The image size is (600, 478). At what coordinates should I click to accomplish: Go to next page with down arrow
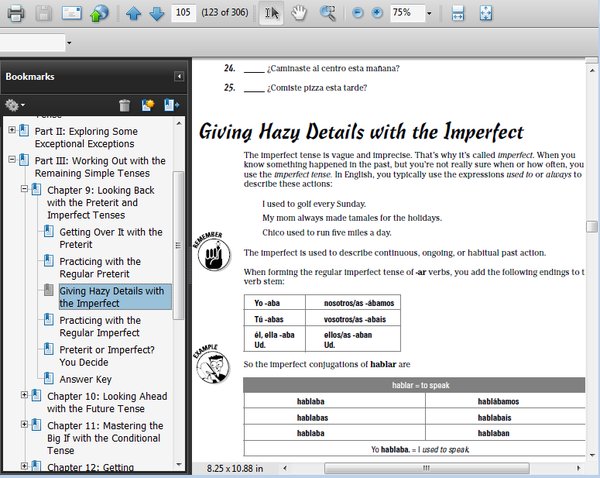point(156,13)
